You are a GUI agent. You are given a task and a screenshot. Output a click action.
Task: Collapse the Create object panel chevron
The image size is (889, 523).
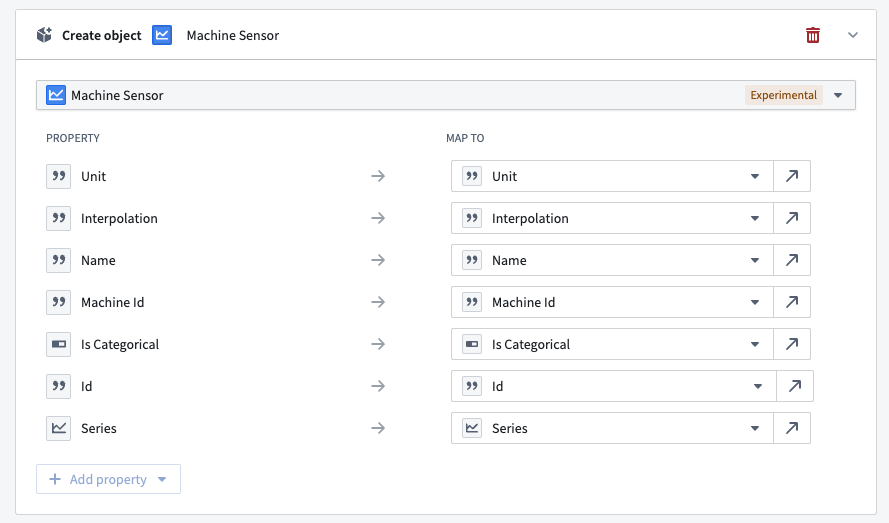(x=853, y=35)
